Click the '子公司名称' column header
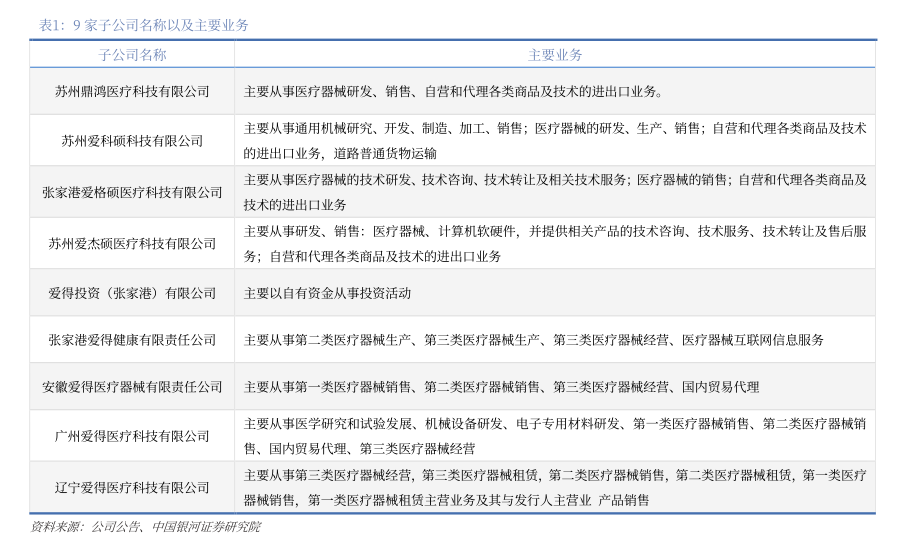 click(132, 55)
